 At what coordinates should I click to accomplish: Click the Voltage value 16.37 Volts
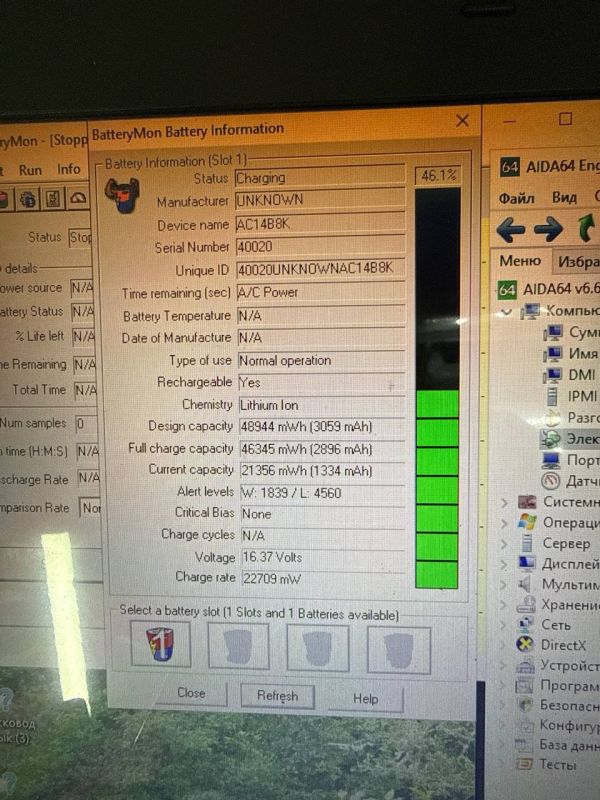click(x=323, y=557)
